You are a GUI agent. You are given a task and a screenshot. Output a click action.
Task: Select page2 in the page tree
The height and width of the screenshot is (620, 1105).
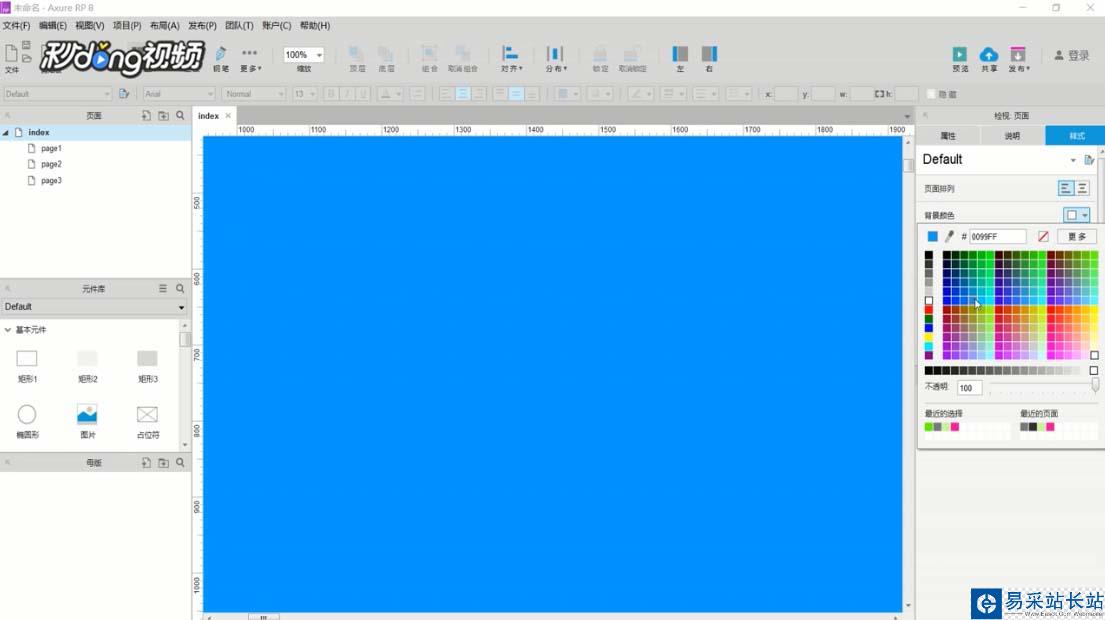pyautogui.click(x=51, y=164)
